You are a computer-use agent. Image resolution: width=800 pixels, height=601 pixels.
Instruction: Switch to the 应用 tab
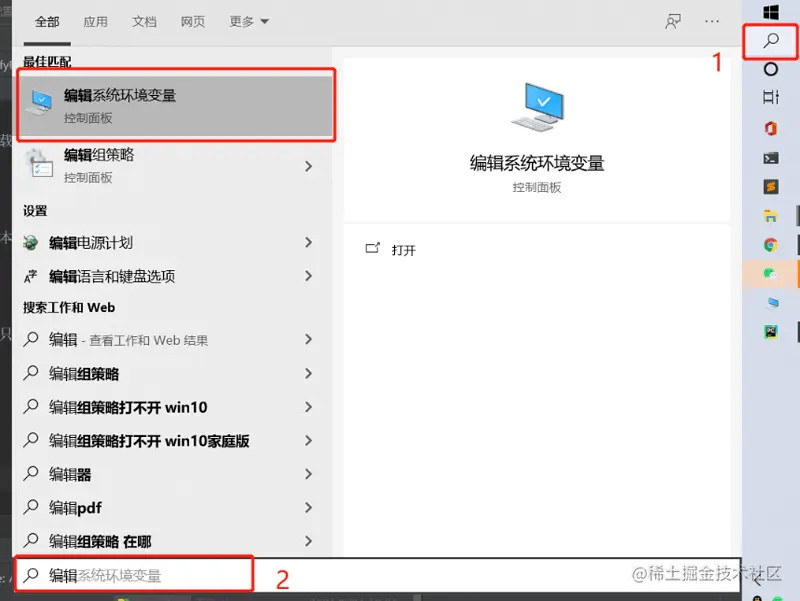coord(95,22)
